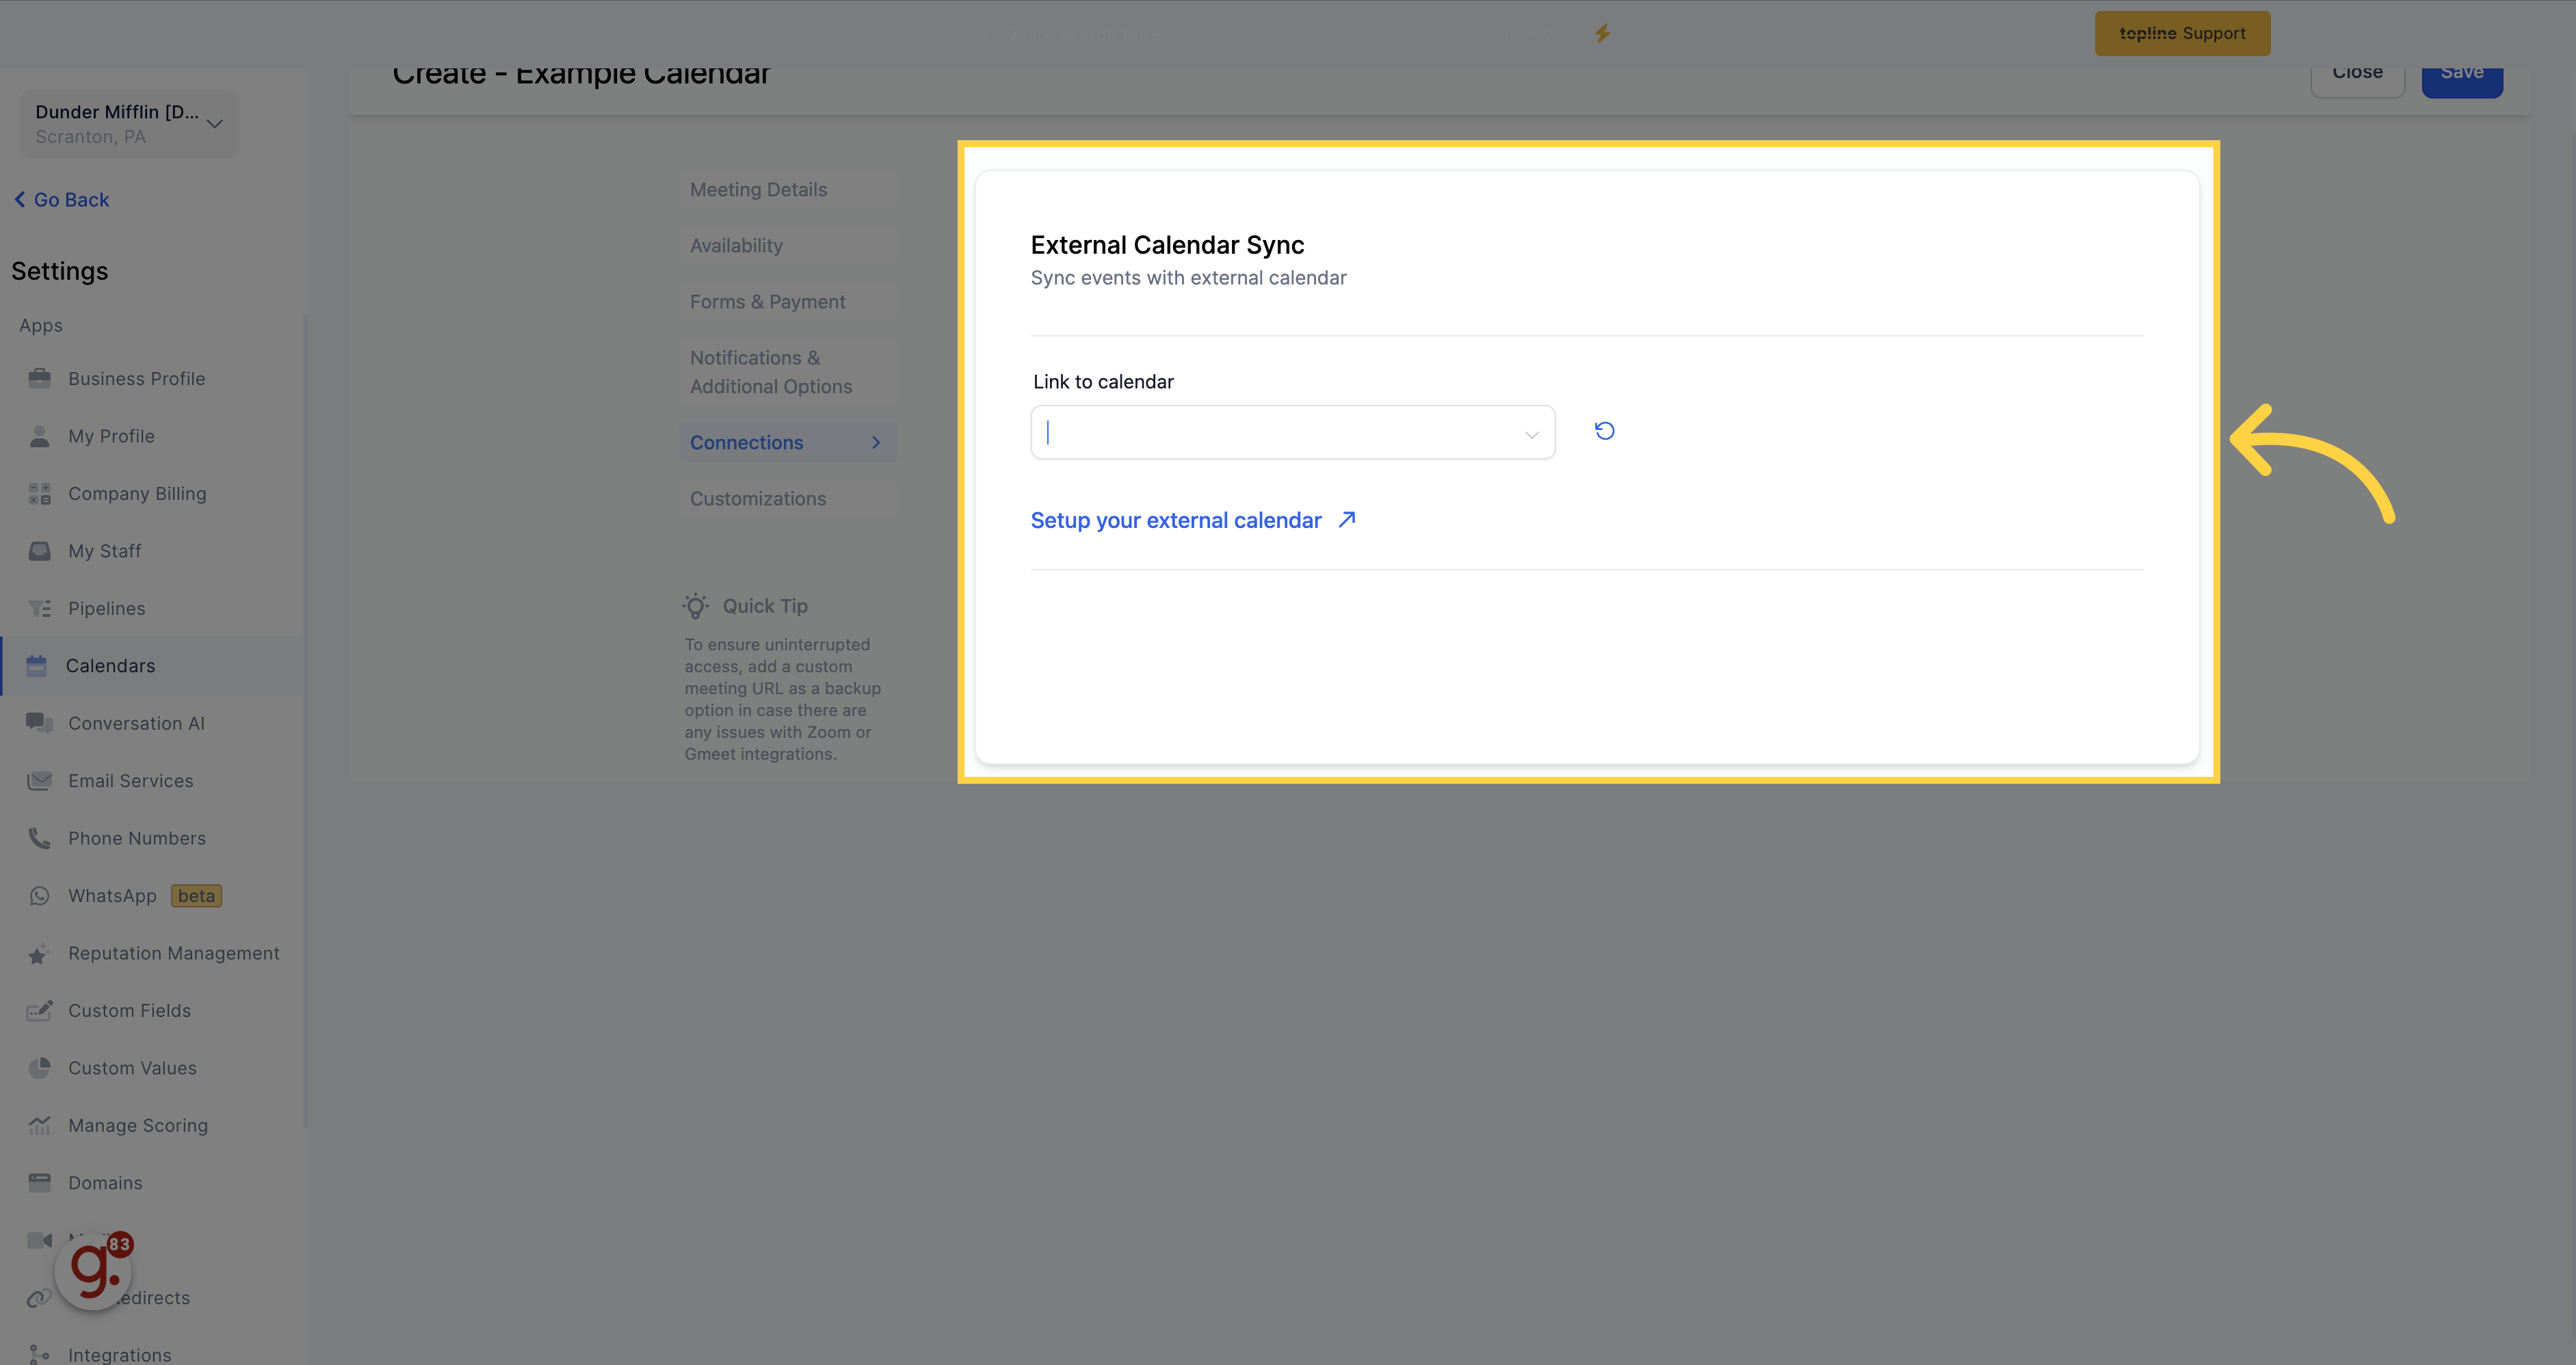The width and height of the screenshot is (2576, 1365).
Task: Expand the Dunder Mifflin account switcher
Action: click(x=128, y=124)
